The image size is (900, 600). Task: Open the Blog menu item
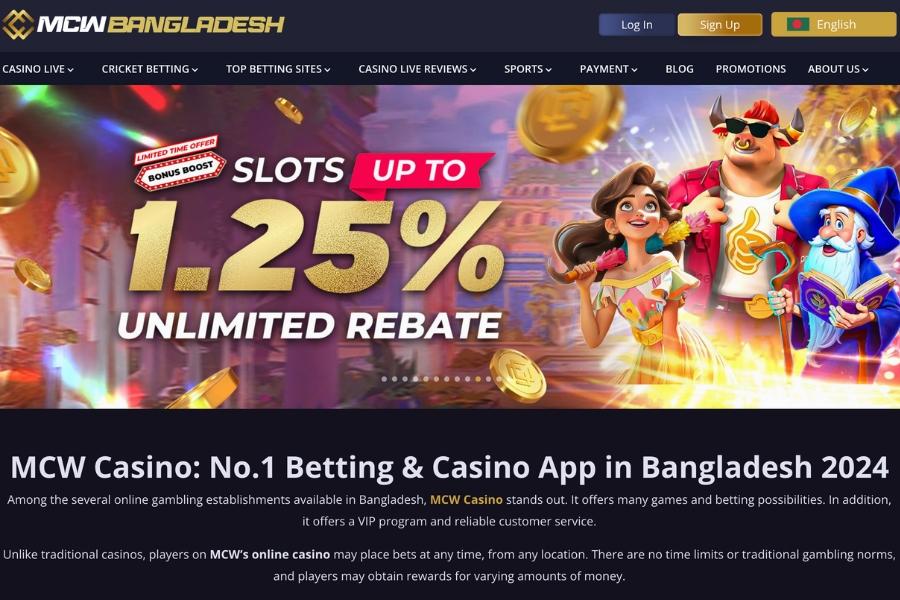[679, 69]
